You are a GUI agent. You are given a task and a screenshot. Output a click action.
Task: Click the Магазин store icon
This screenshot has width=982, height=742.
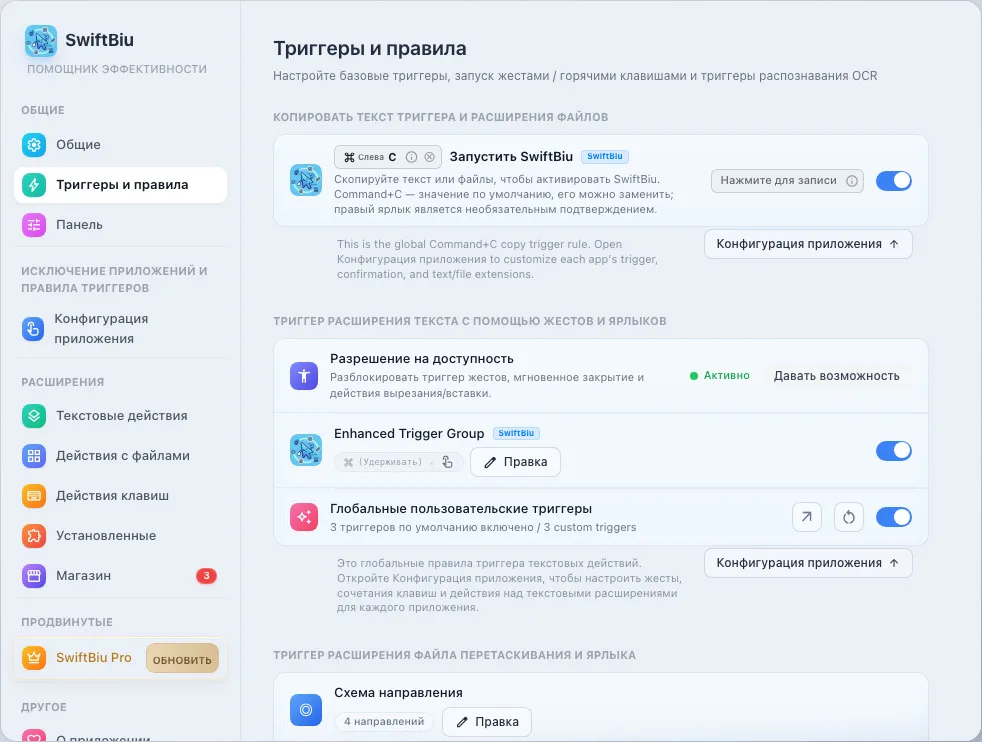click(34, 576)
